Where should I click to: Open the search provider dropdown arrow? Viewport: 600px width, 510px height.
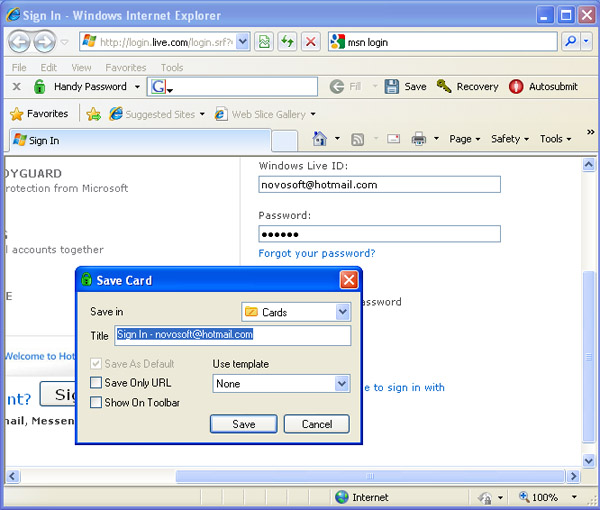[x=586, y=41]
